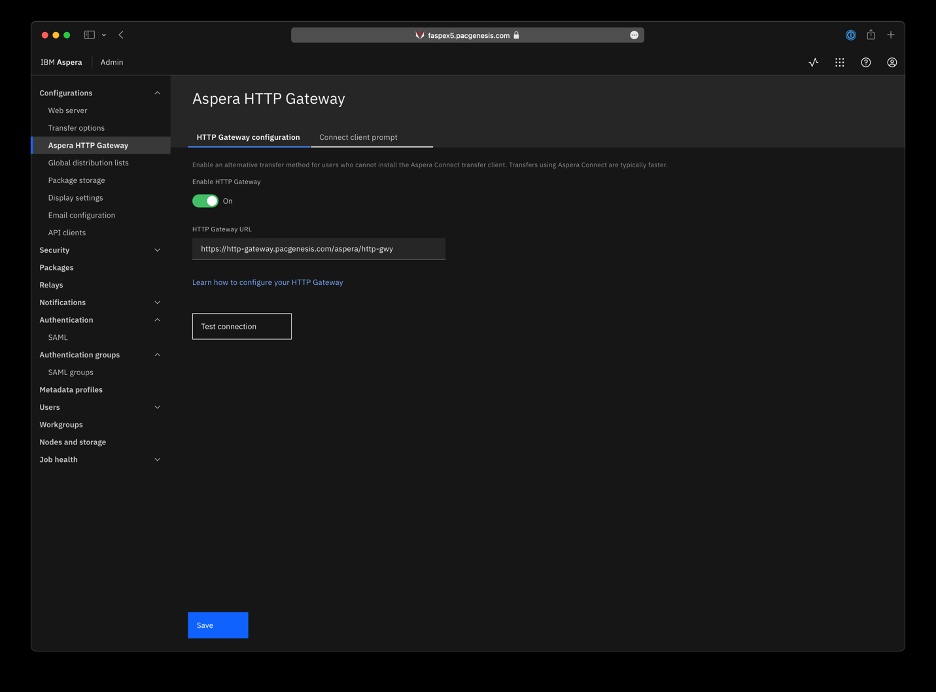Viewport: 936px width, 692px height.
Task: Open Learn how to configure HTTP Gateway link
Action: pos(267,282)
